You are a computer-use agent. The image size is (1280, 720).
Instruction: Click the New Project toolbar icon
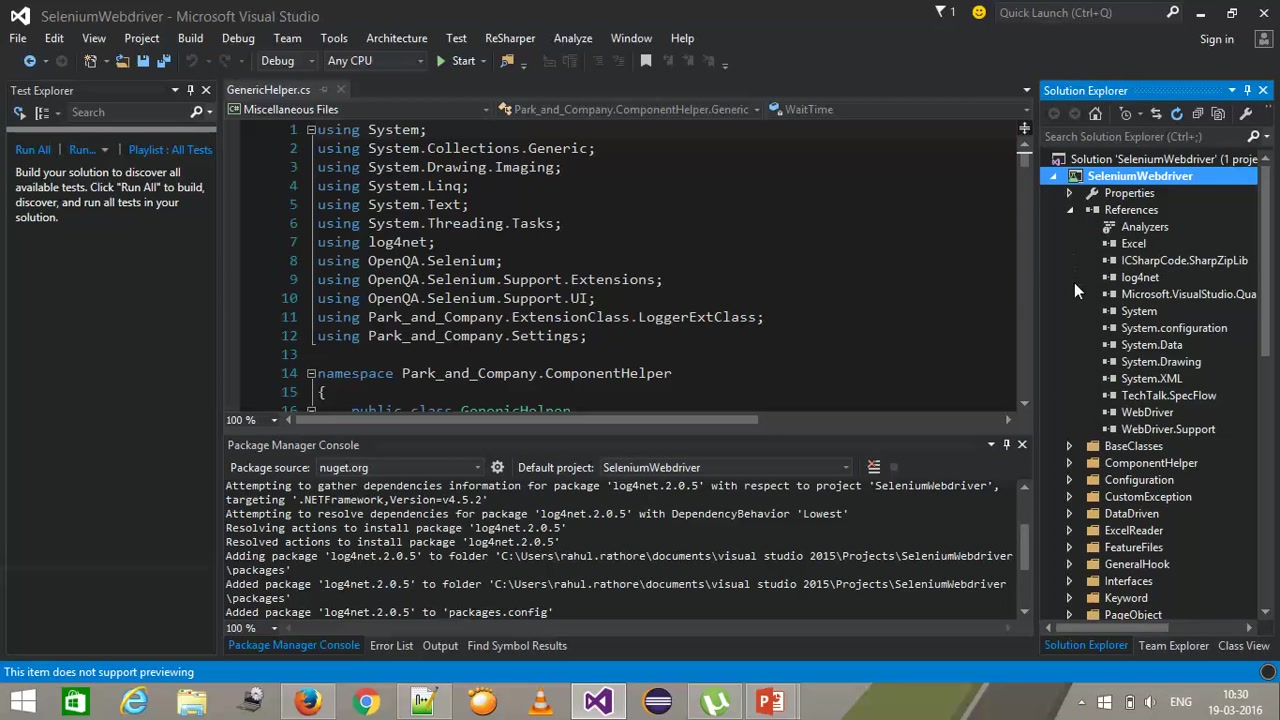pos(91,61)
